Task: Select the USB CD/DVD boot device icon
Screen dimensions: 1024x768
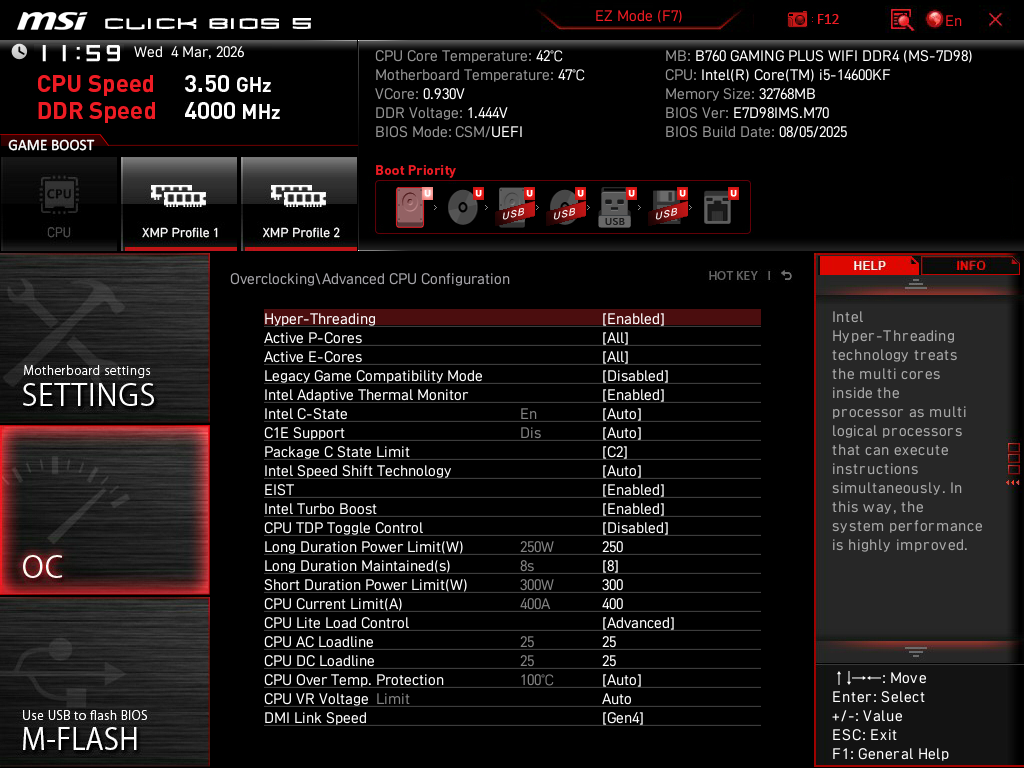Action: click(567, 207)
